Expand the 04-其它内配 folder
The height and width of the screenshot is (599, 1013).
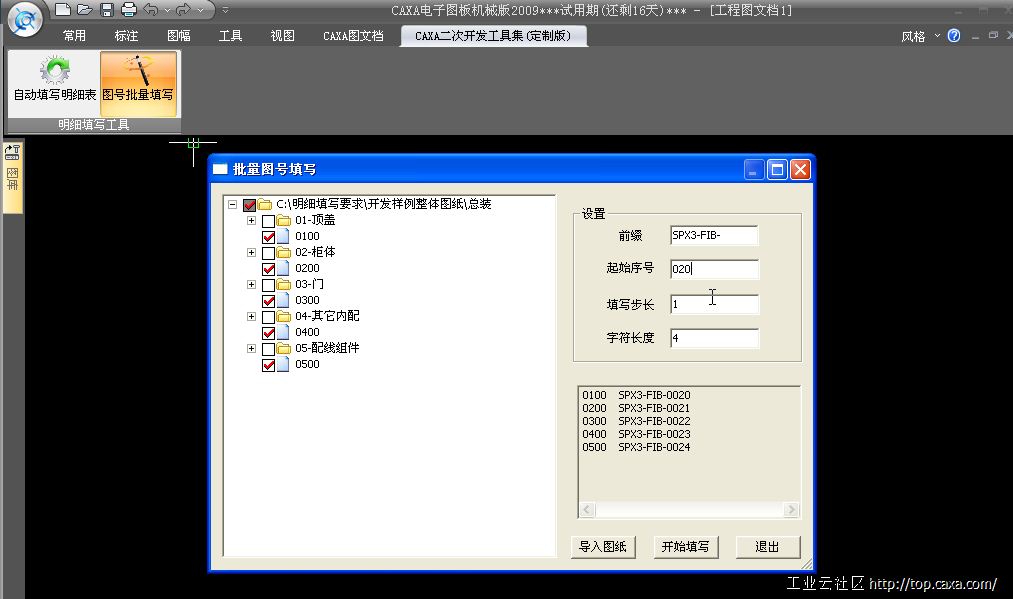(251, 316)
